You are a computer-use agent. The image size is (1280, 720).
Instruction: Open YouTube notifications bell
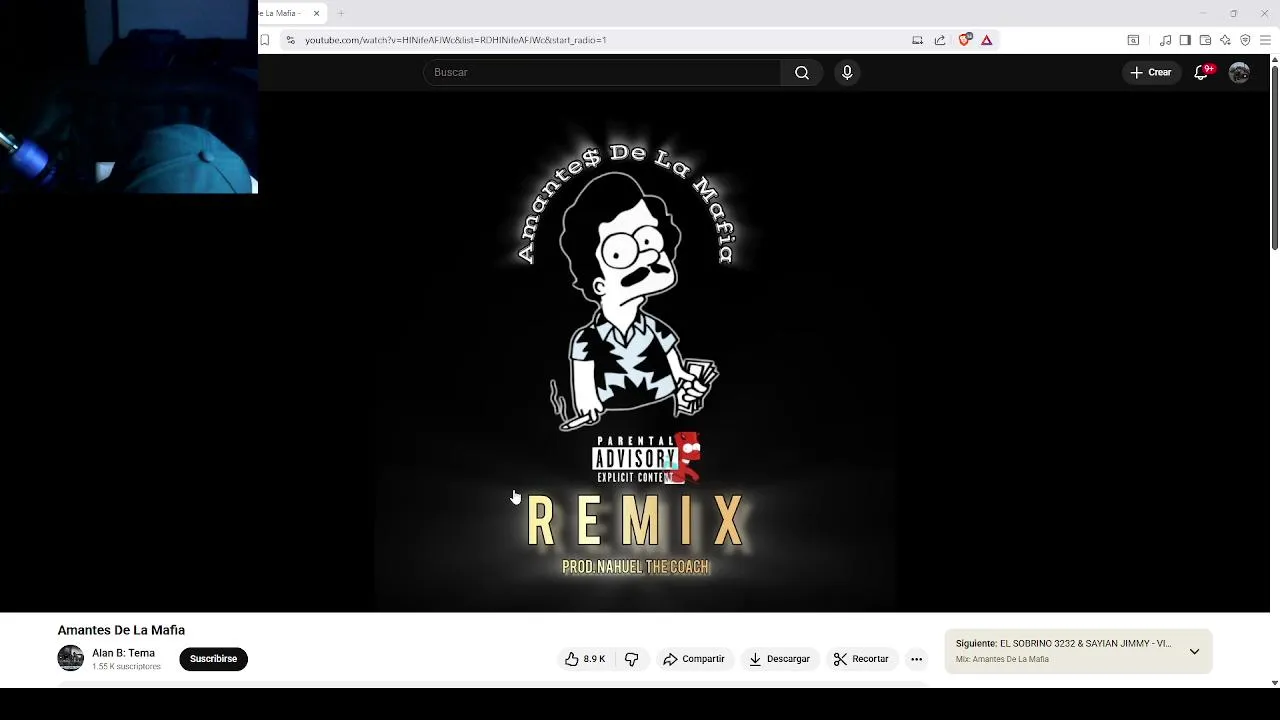coord(1202,72)
